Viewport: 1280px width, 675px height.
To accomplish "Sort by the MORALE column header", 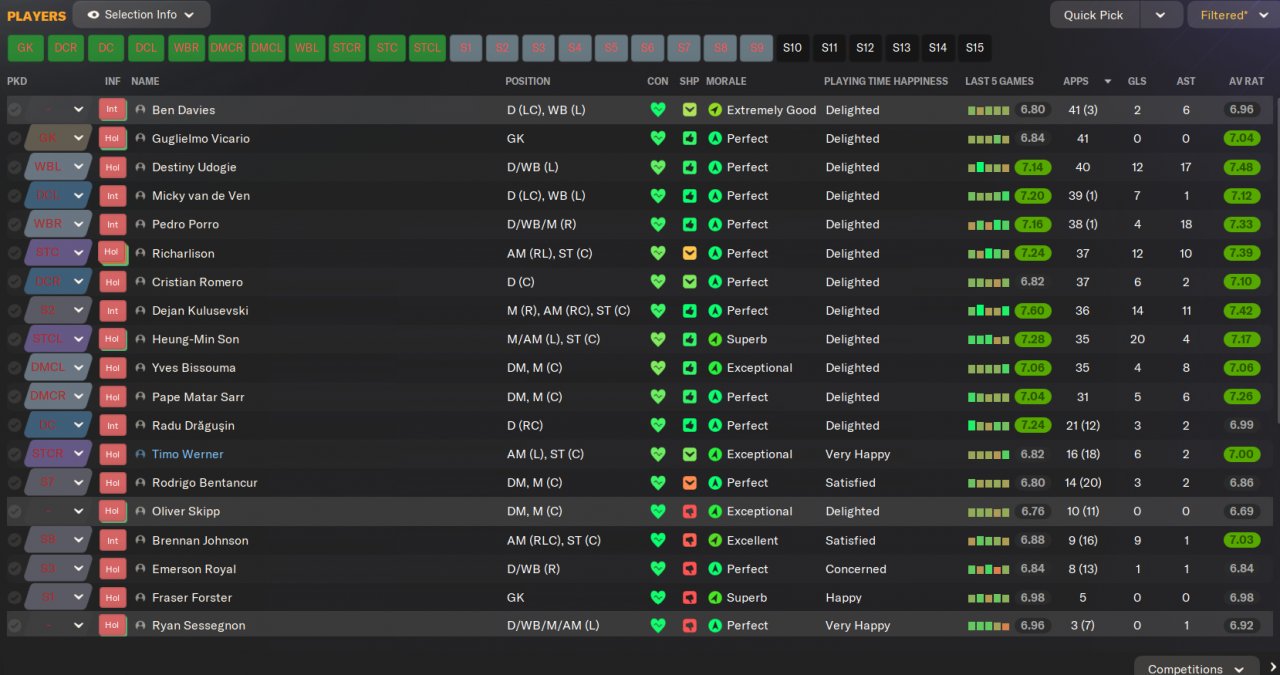I will (x=726, y=81).
